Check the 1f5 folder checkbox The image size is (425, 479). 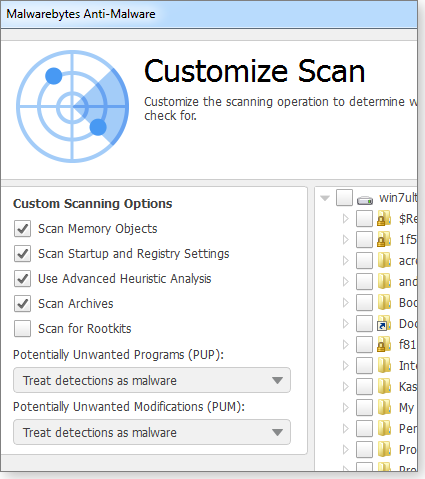(364, 240)
